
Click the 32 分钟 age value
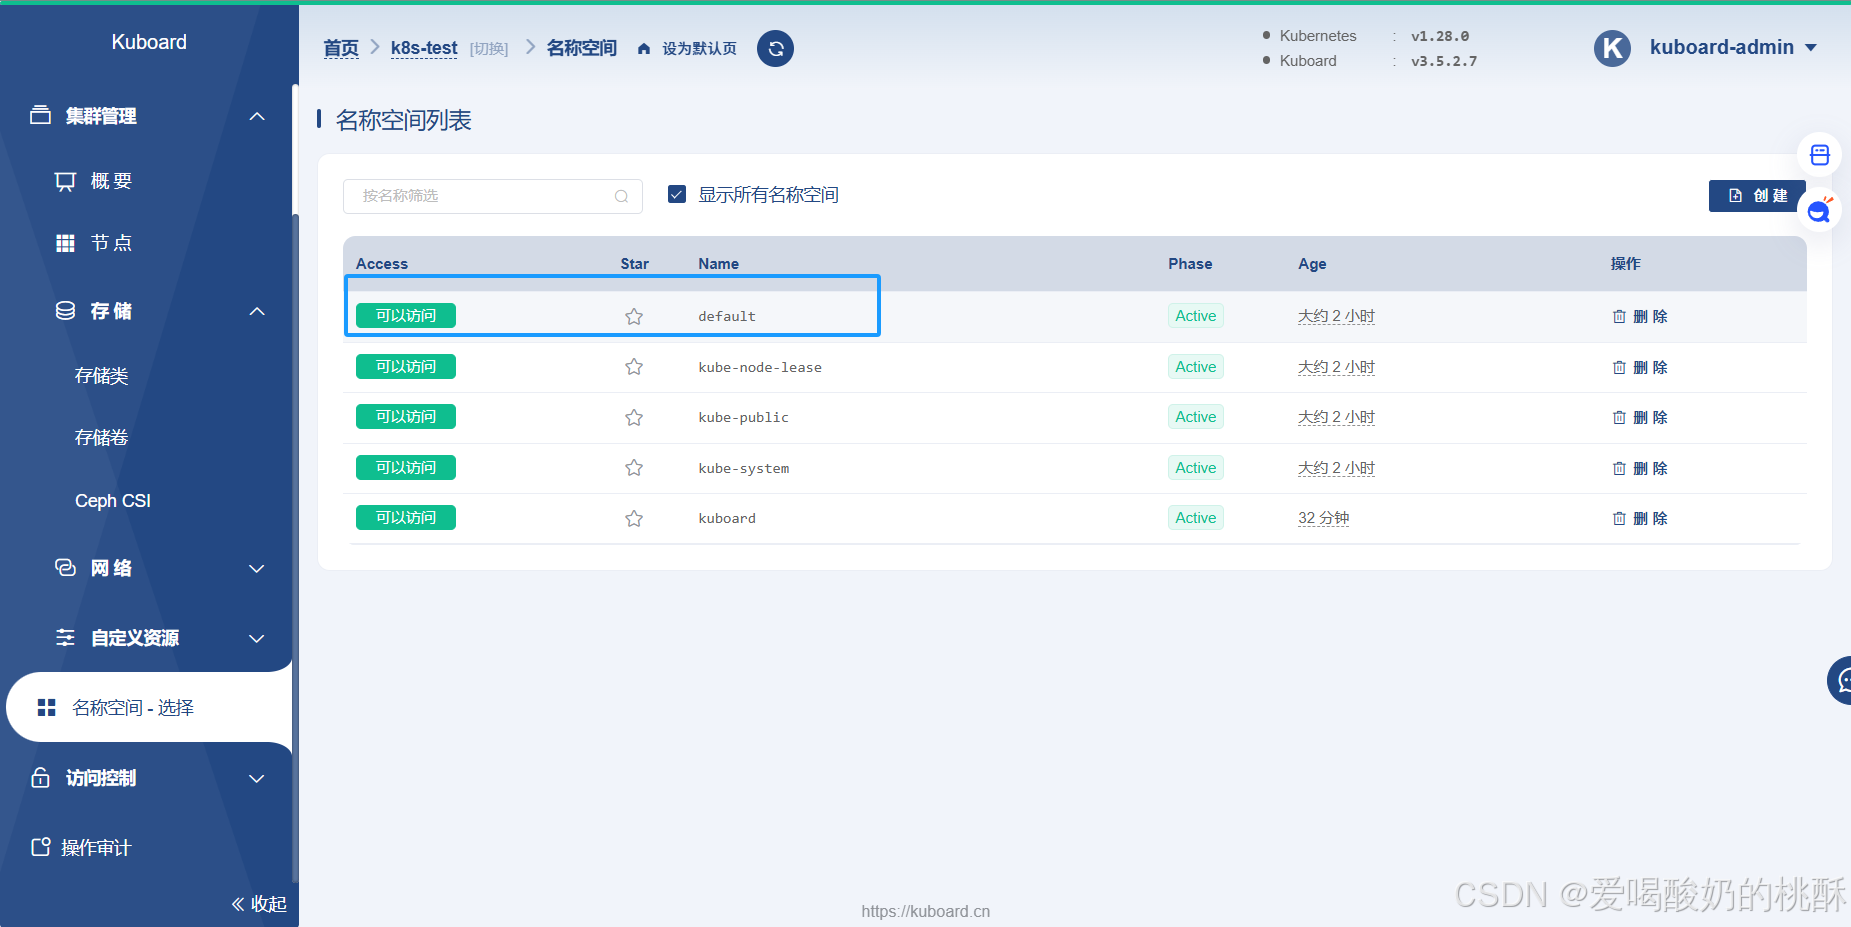coord(1323,518)
